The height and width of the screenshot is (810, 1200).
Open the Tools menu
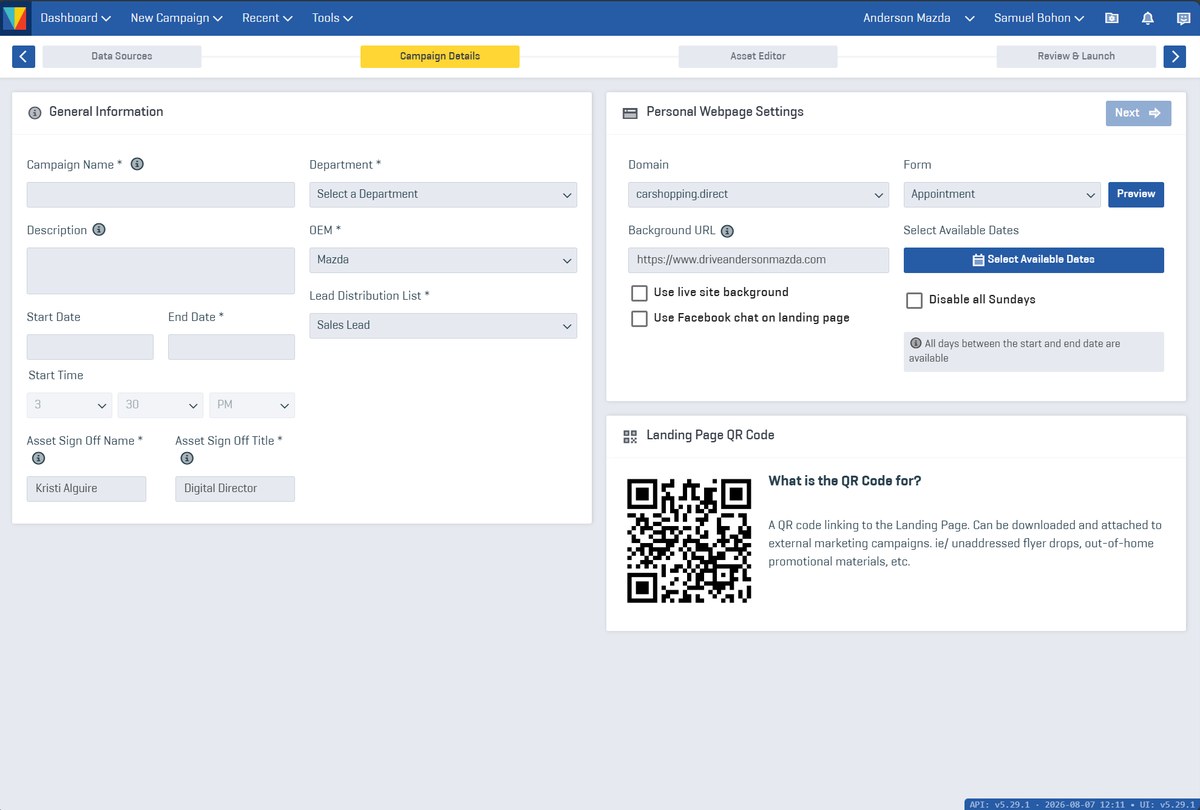pos(332,18)
